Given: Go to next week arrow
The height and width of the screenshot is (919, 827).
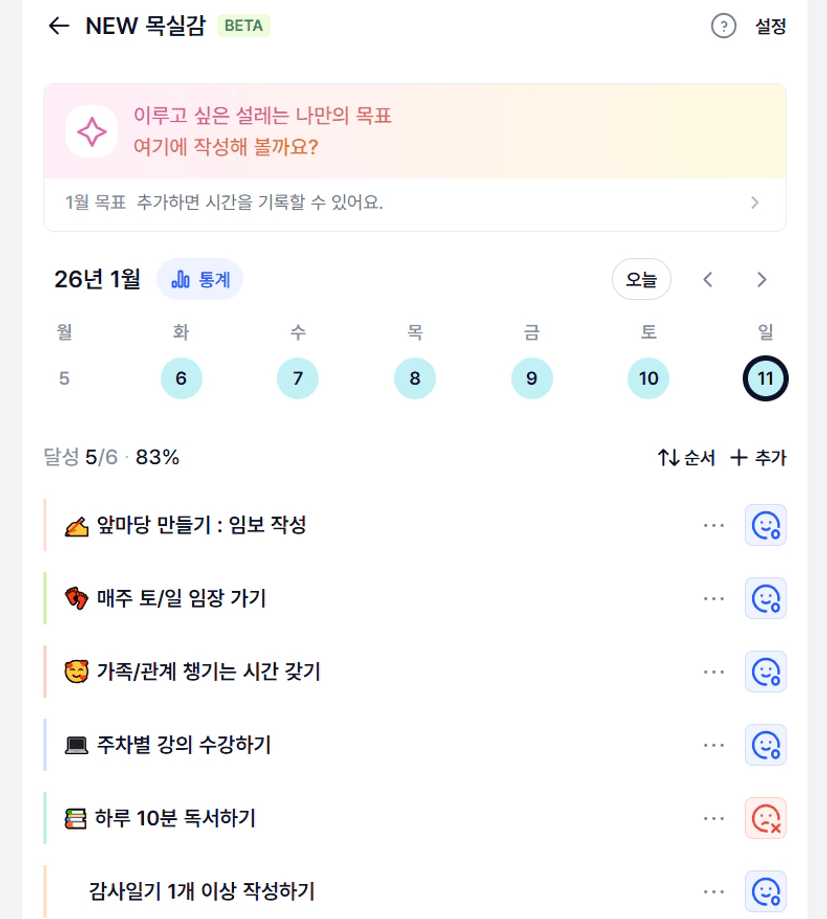Looking at the screenshot, I should click(x=762, y=279).
